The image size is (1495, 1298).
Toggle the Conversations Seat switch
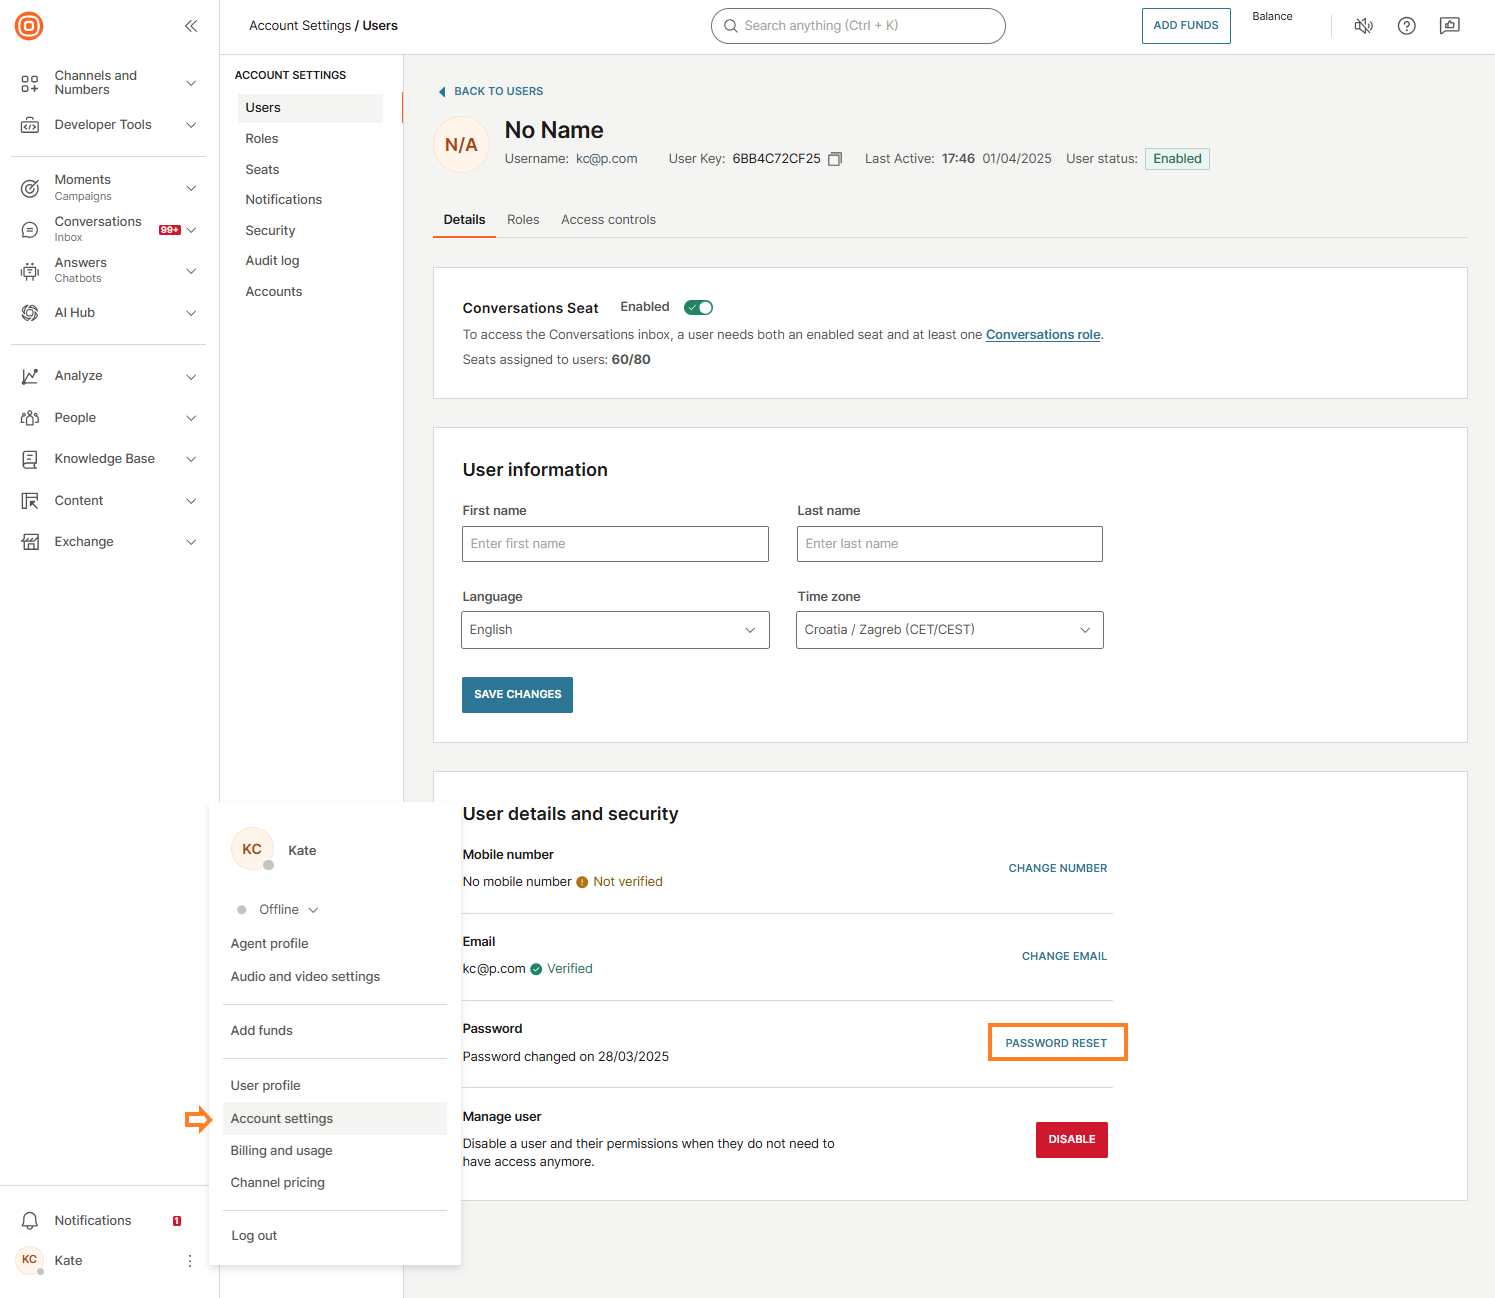(698, 308)
